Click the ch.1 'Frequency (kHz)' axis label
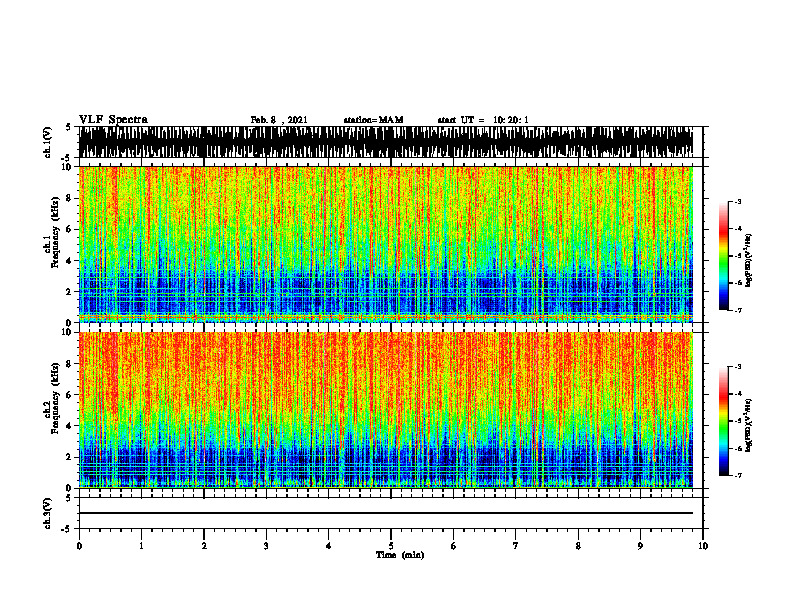The image size is (792, 612). coord(56,232)
